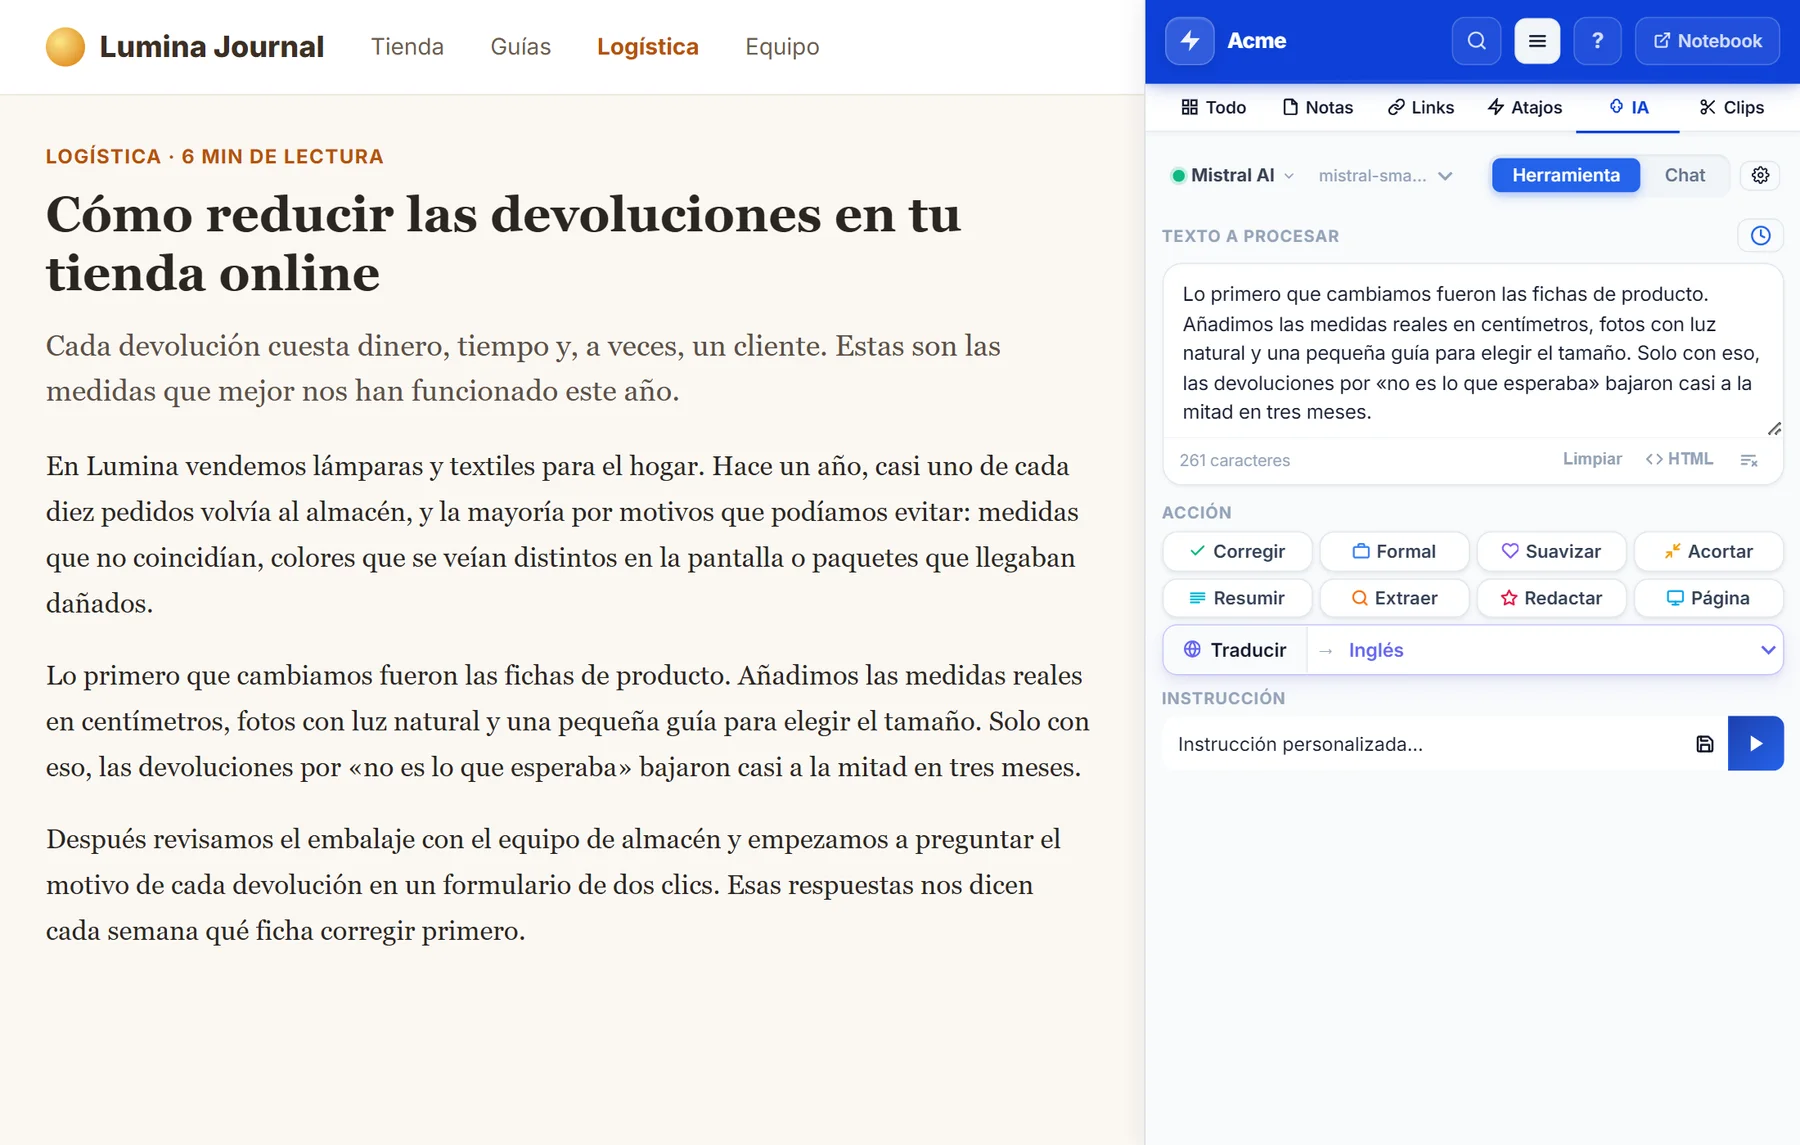
Task: Select the Extraer action
Action: pos(1394,598)
